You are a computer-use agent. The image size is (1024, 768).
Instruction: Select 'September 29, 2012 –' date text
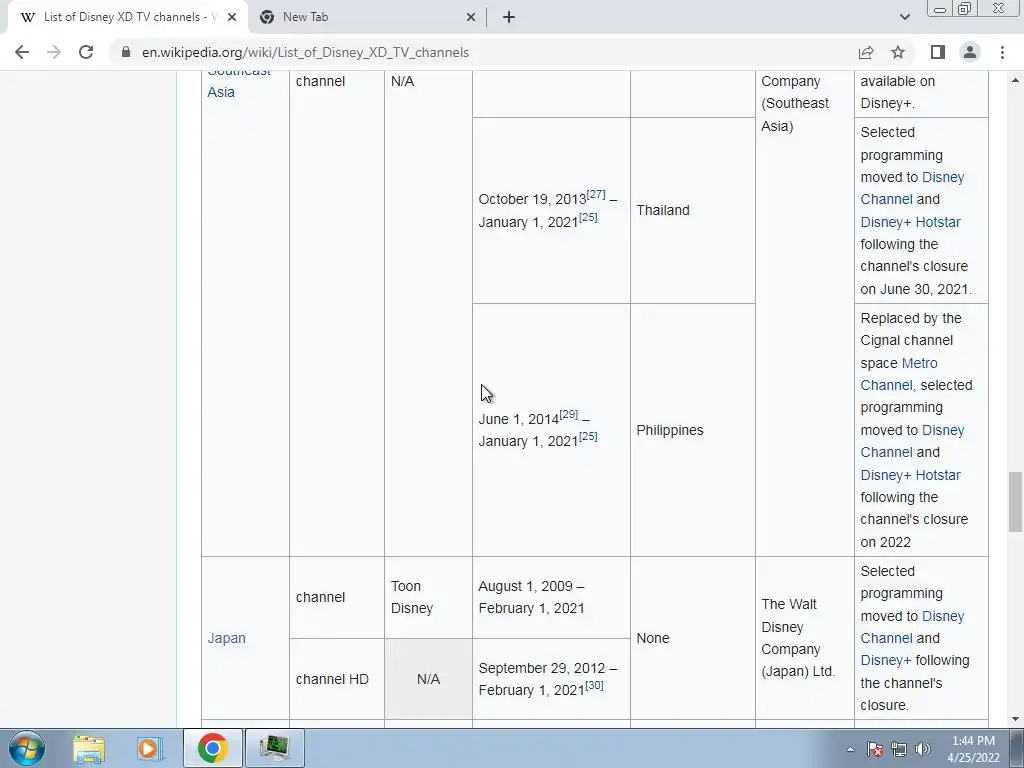(x=547, y=668)
